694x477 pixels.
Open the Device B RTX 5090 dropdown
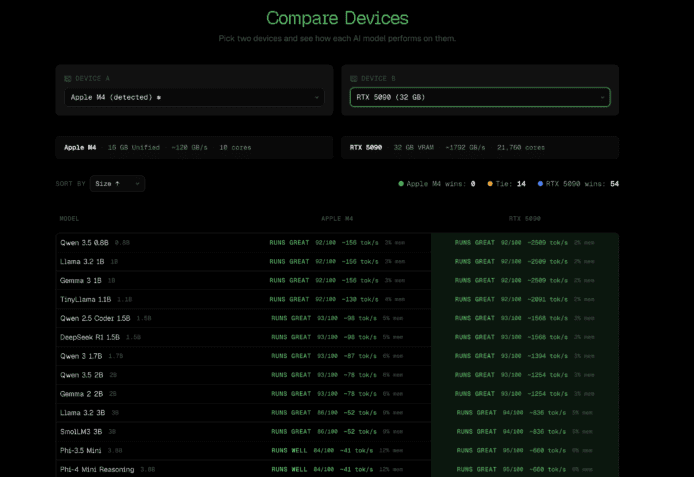pyautogui.click(x=479, y=97)
